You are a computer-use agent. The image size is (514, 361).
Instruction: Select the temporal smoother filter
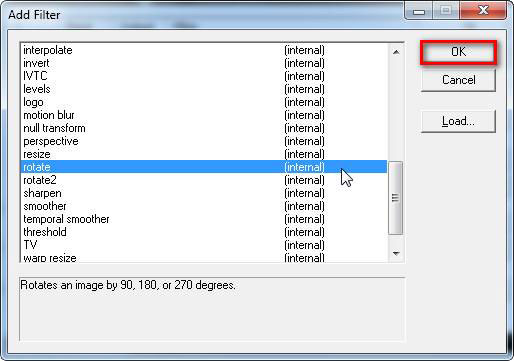click(x=204, y=219)
